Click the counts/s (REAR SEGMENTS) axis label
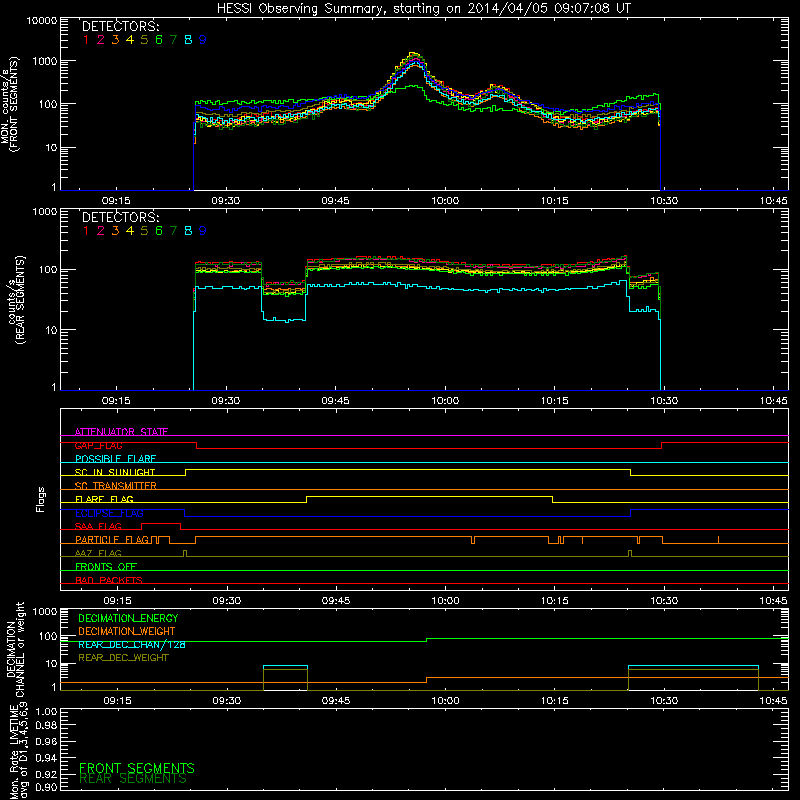The image size is (800, 800). click(16, 299)
